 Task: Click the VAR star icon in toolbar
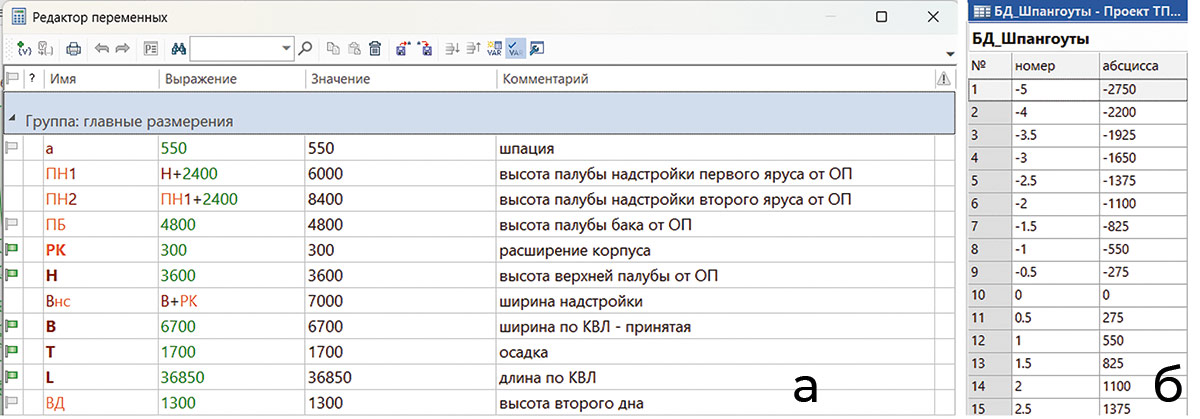(x=494, y=48)
